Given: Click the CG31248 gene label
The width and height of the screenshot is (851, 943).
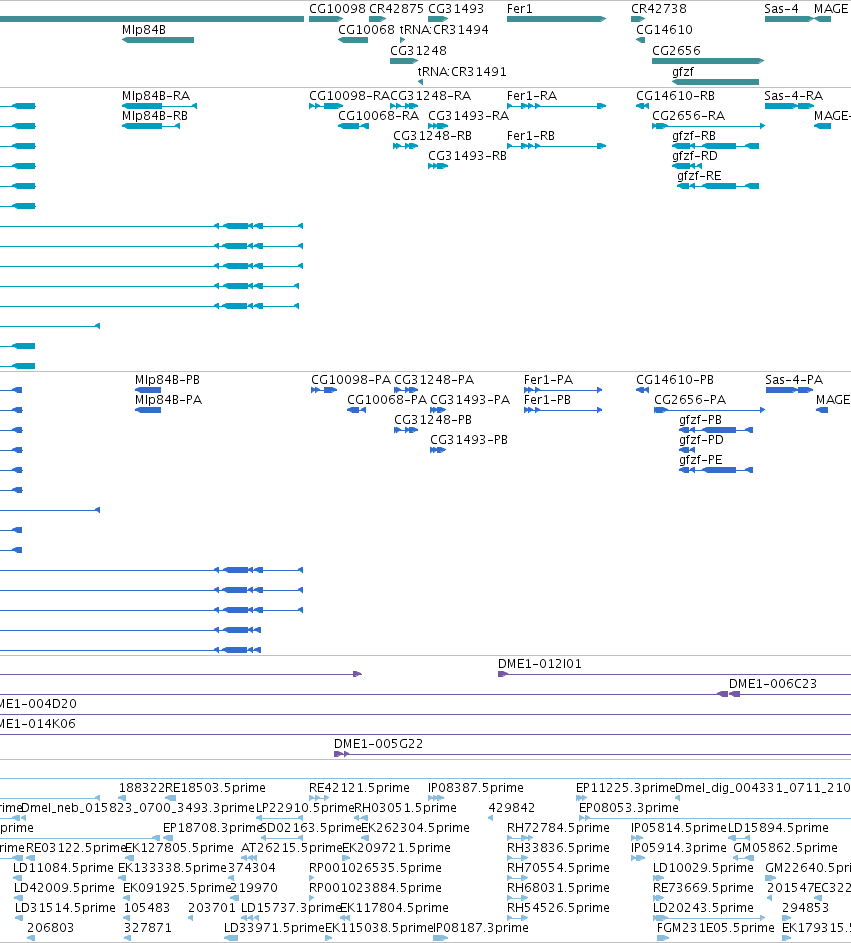Looking at the screenshot, I should [418, 51].
